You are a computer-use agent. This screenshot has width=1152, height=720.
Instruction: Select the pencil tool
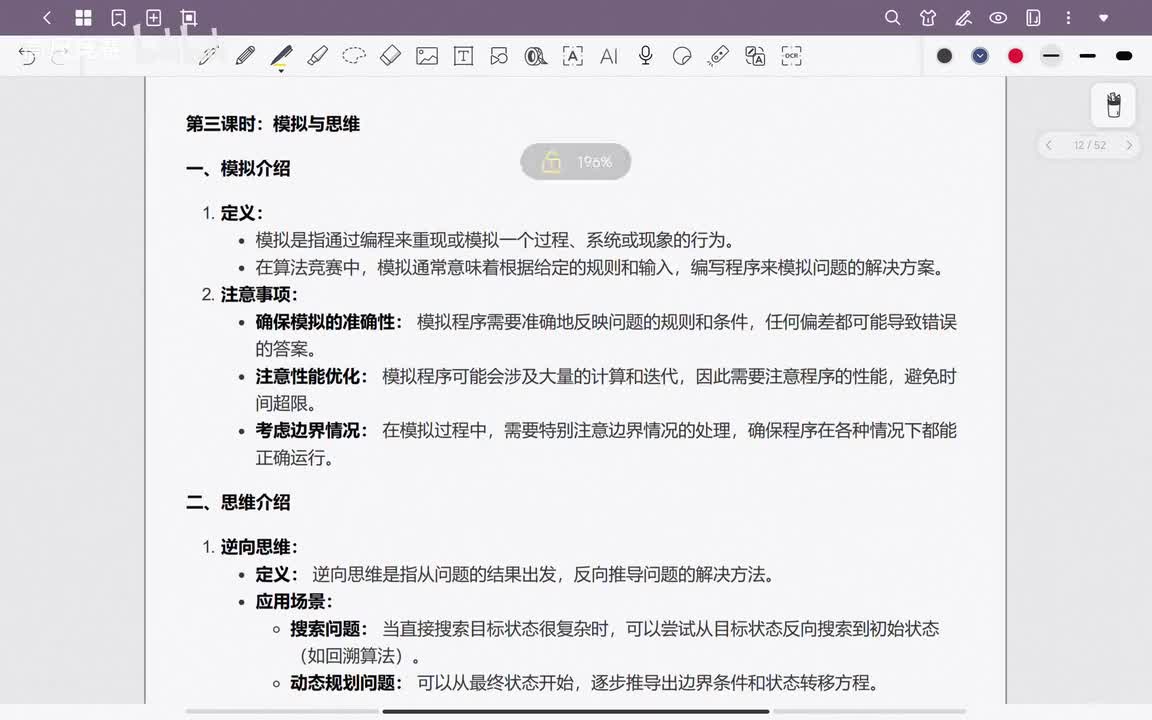(x=245, y=56)
